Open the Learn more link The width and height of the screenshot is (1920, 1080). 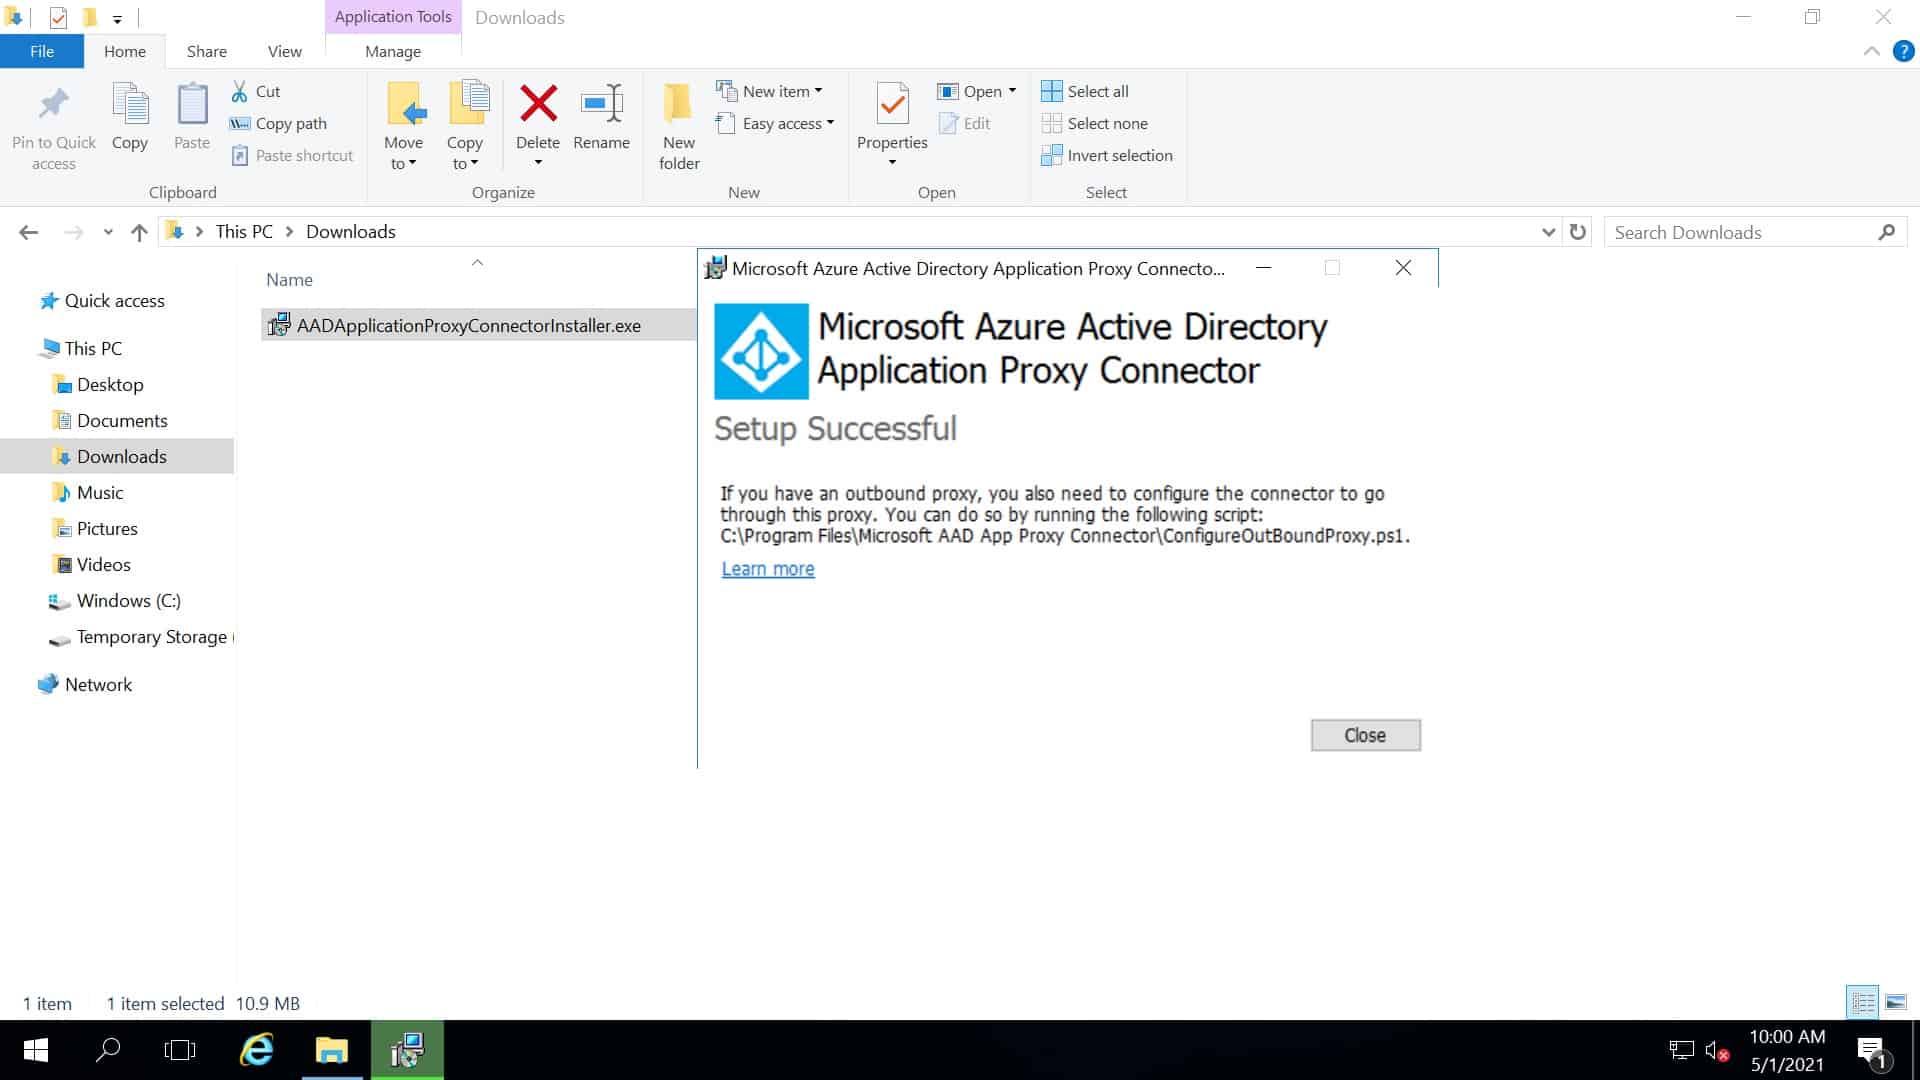click(768, 569)
